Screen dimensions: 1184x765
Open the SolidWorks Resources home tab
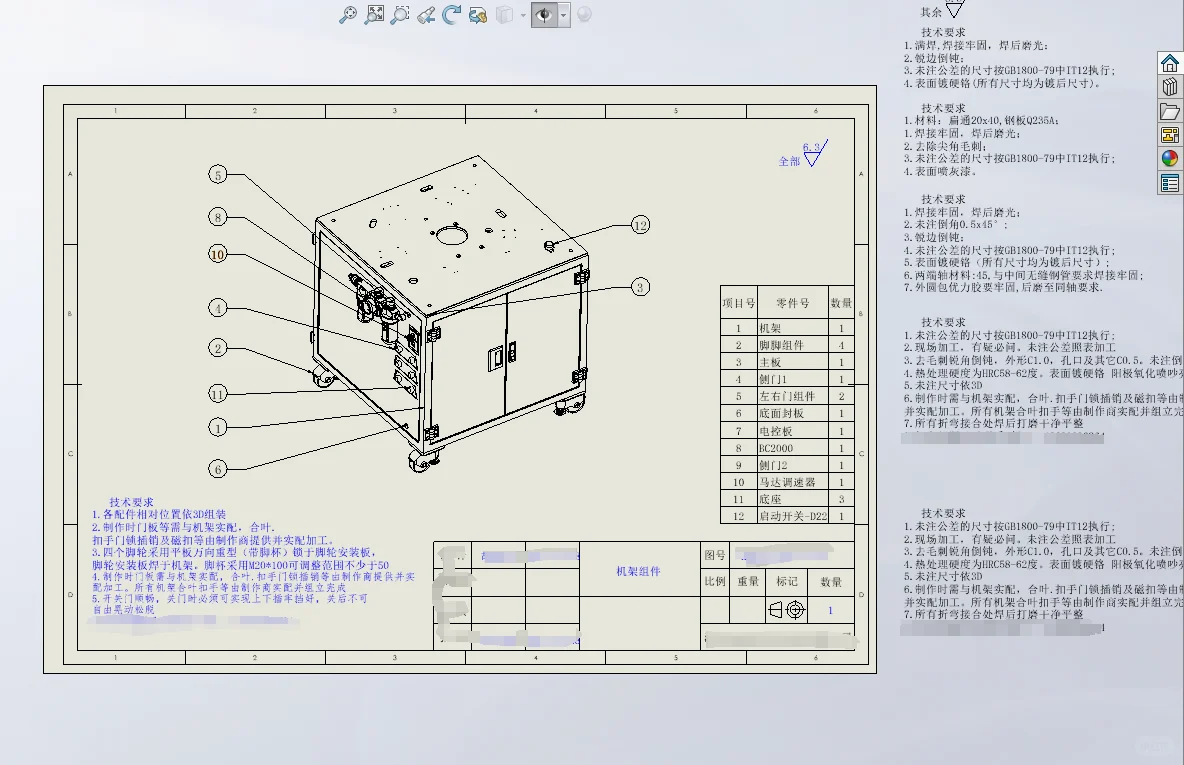pos(1170,63)
